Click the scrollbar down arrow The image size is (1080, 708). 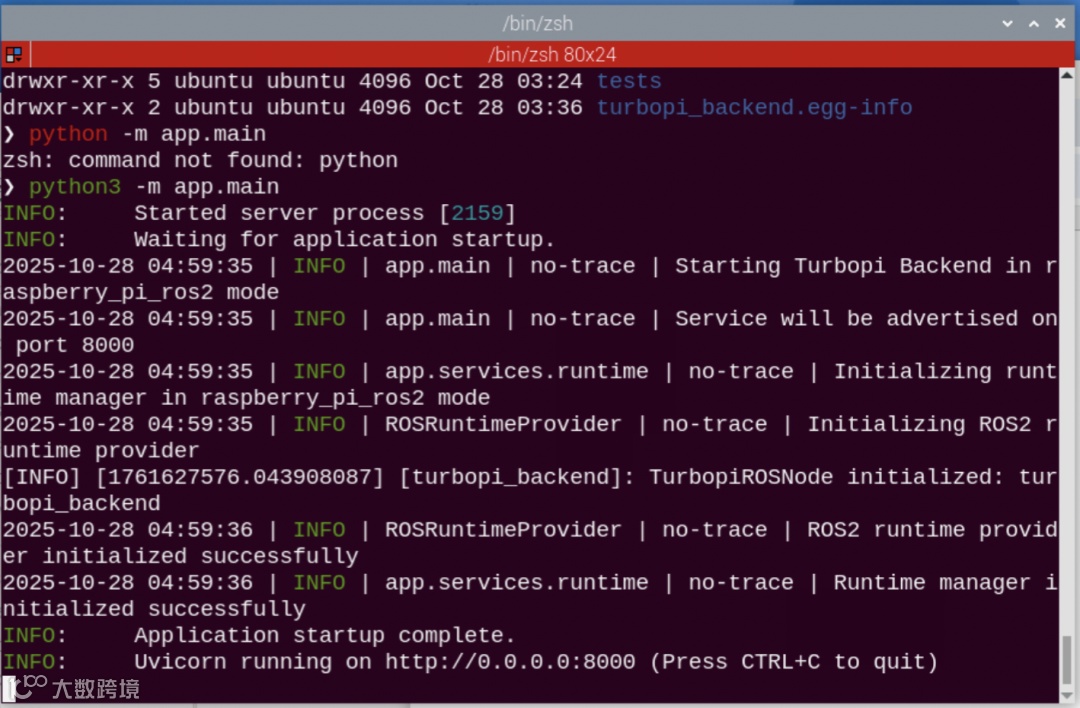tap(1067, 696)
